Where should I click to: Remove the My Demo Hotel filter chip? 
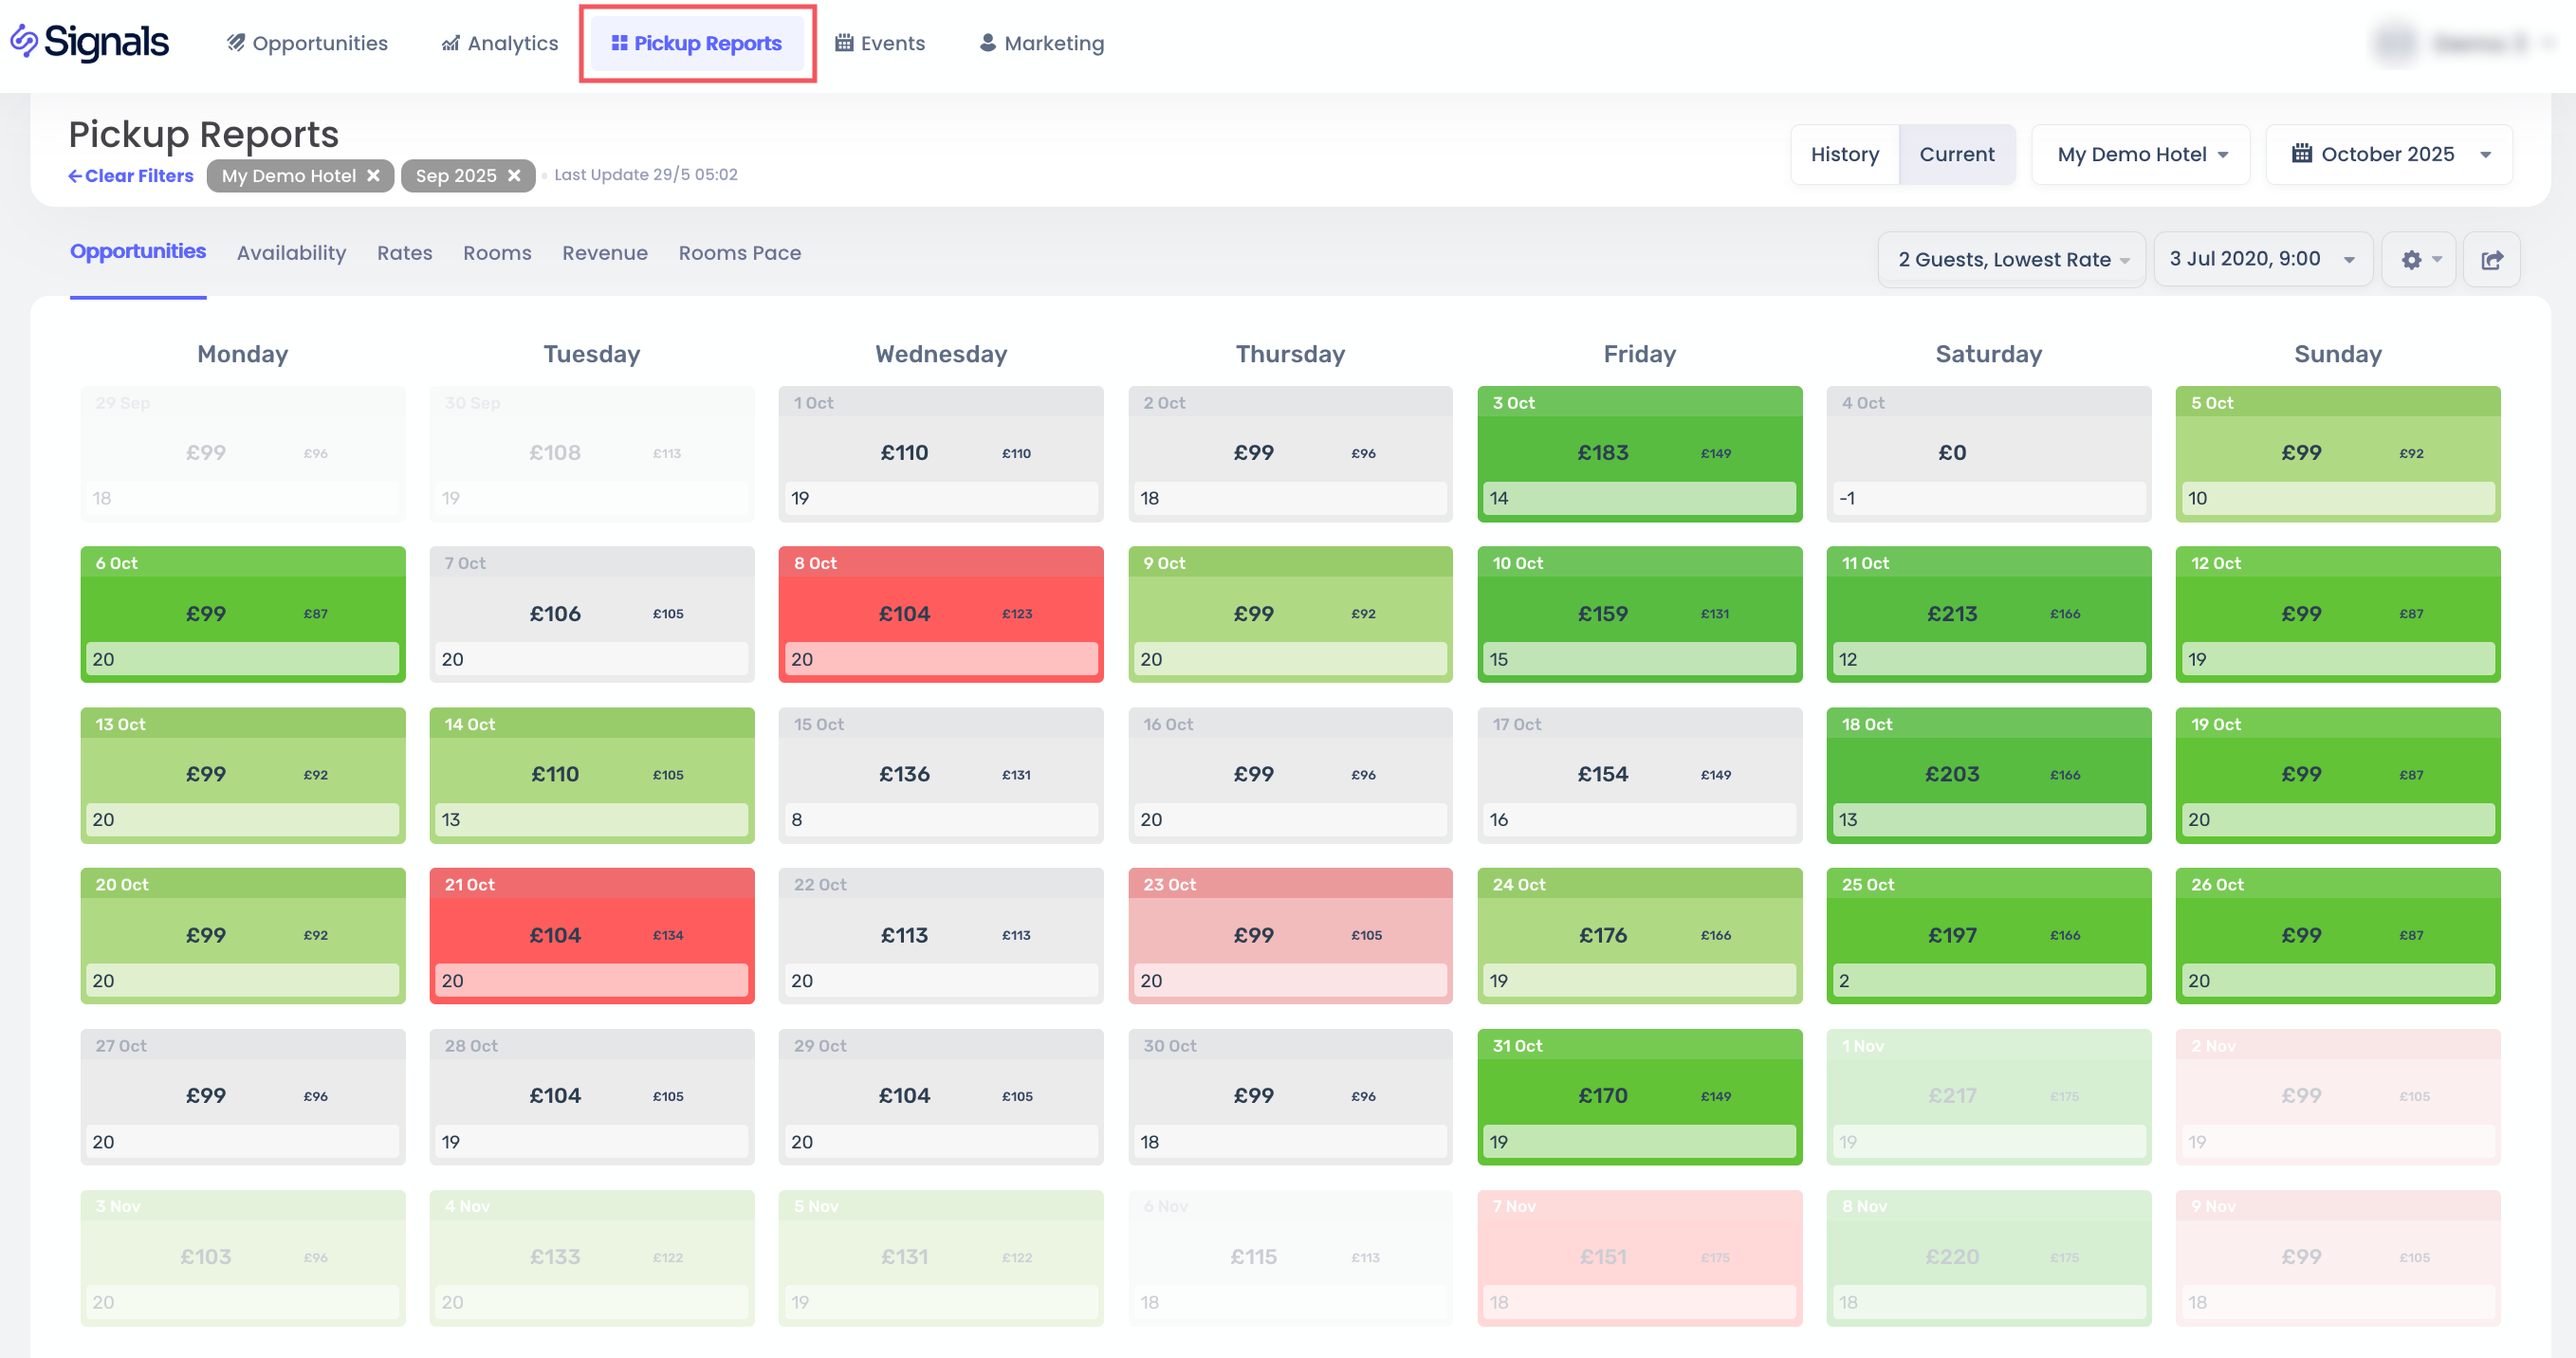point(373,176)
